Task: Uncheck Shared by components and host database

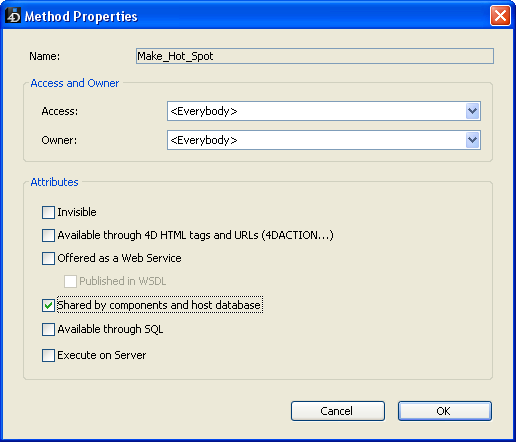Action: click(x=48, y=305)
